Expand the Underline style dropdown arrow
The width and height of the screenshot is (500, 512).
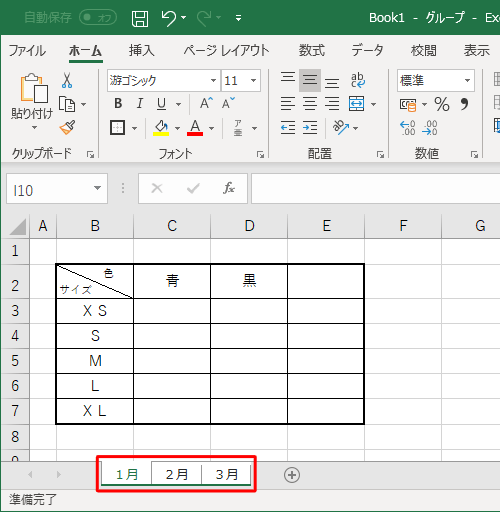(179, 104)
